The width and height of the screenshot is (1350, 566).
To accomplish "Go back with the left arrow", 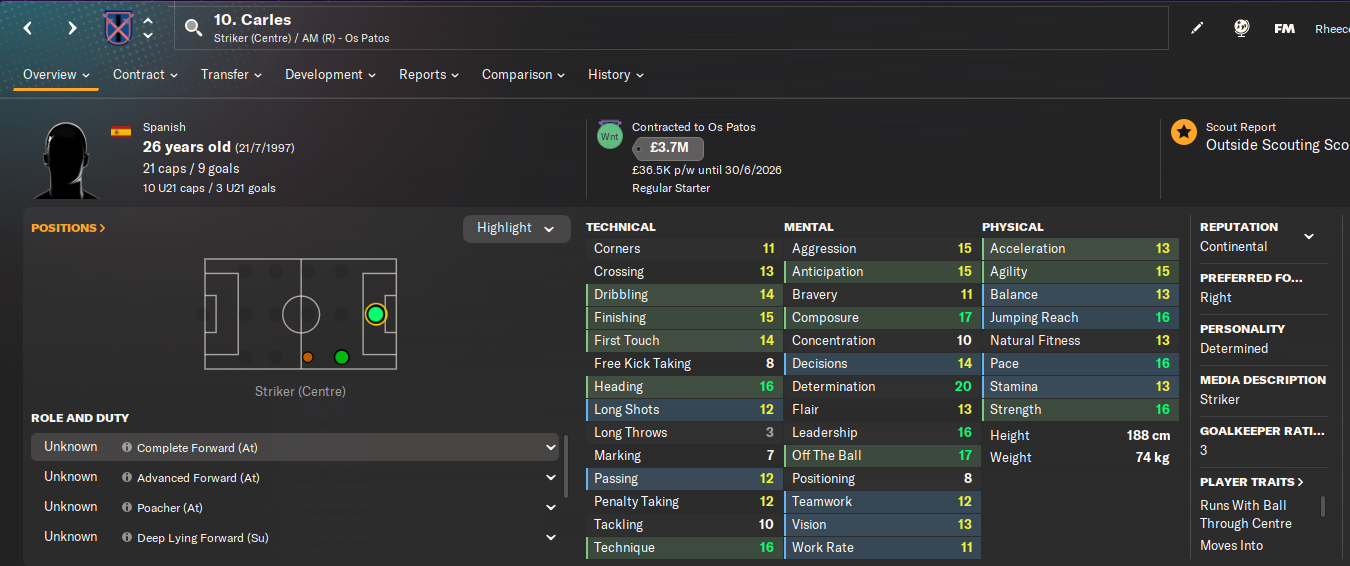I will point(28,28).
